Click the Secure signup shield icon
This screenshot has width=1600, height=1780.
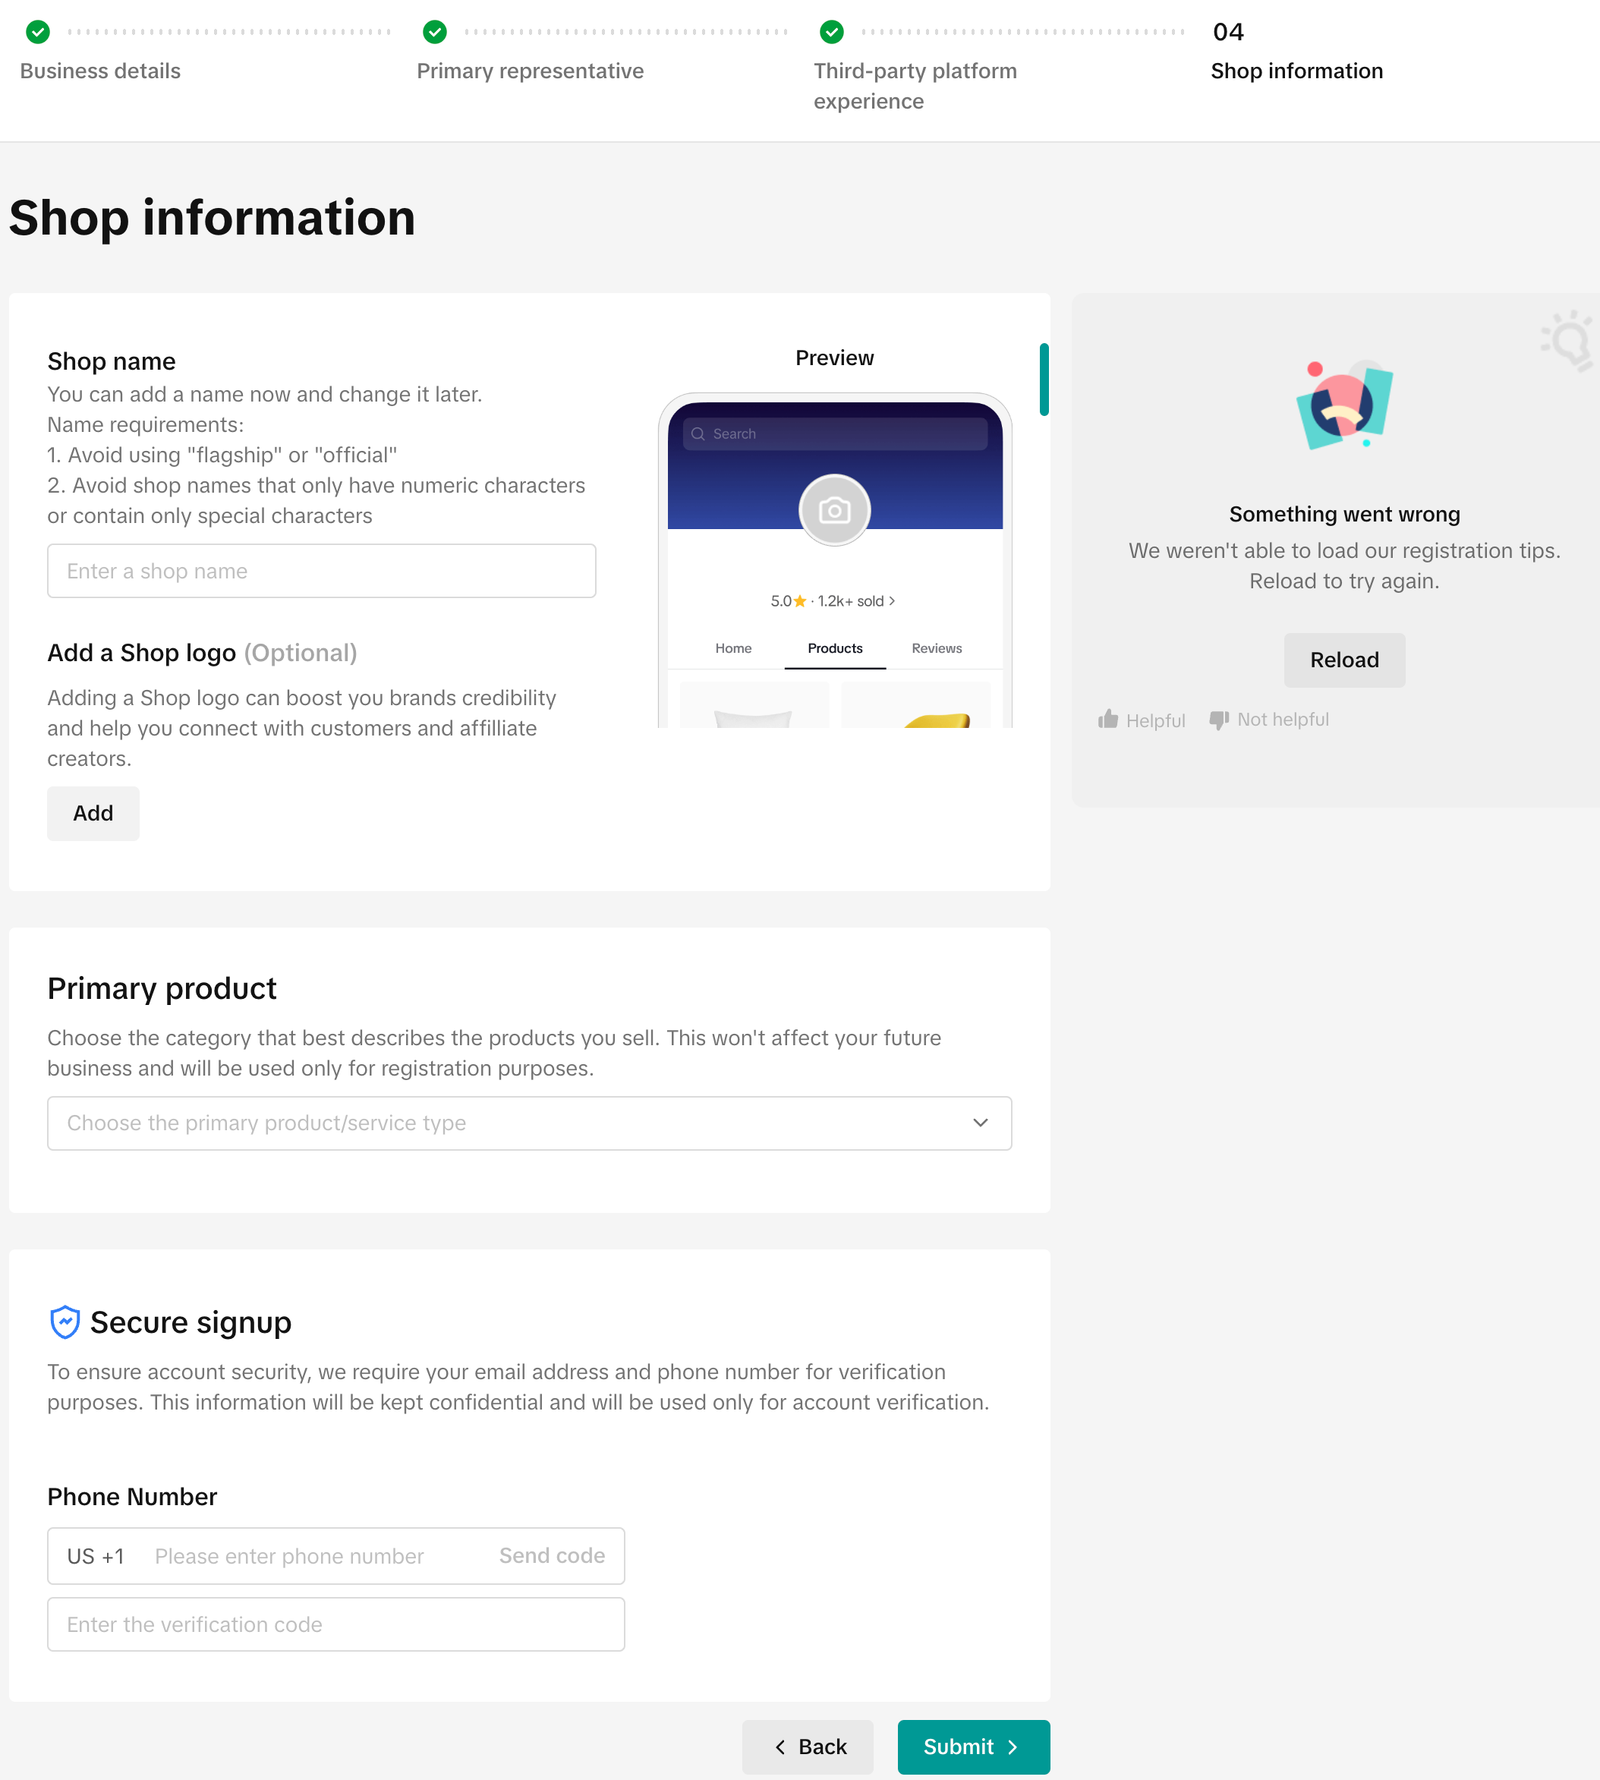(65, 1322)
